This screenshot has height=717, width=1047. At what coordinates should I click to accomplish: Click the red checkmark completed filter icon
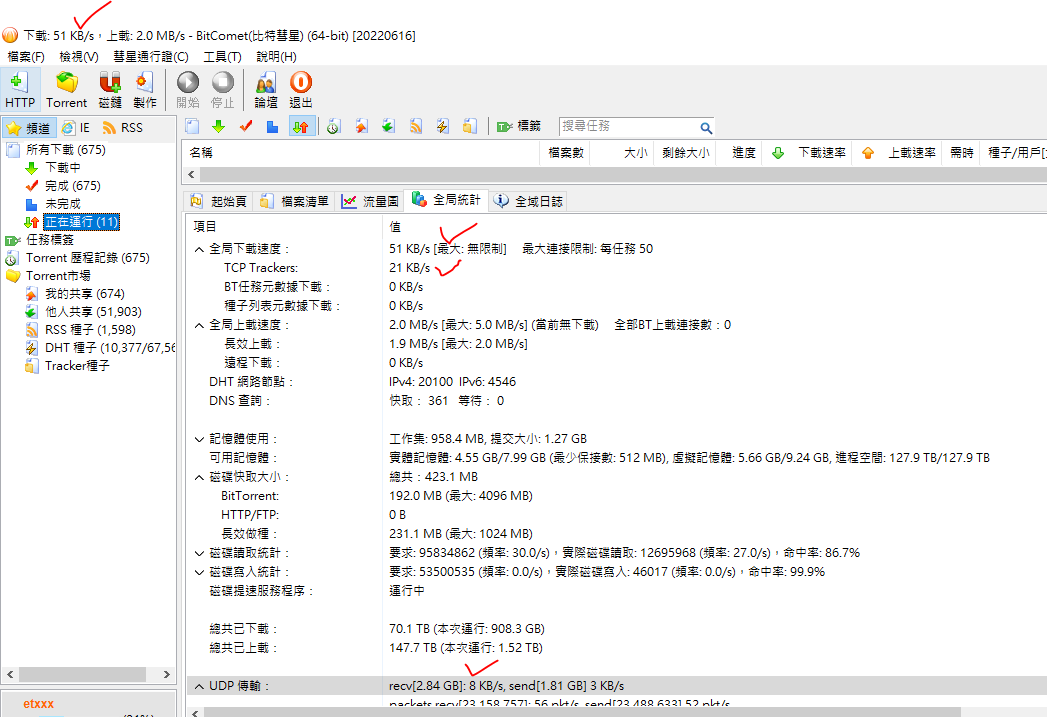click(245, 126)
